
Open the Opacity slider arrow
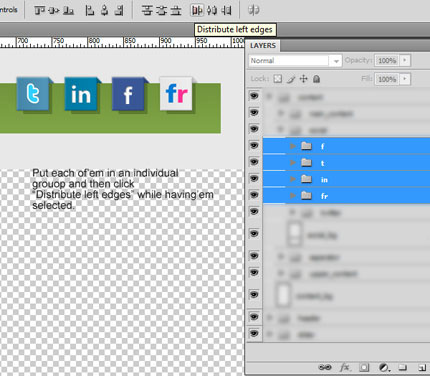tap(405, 60)
